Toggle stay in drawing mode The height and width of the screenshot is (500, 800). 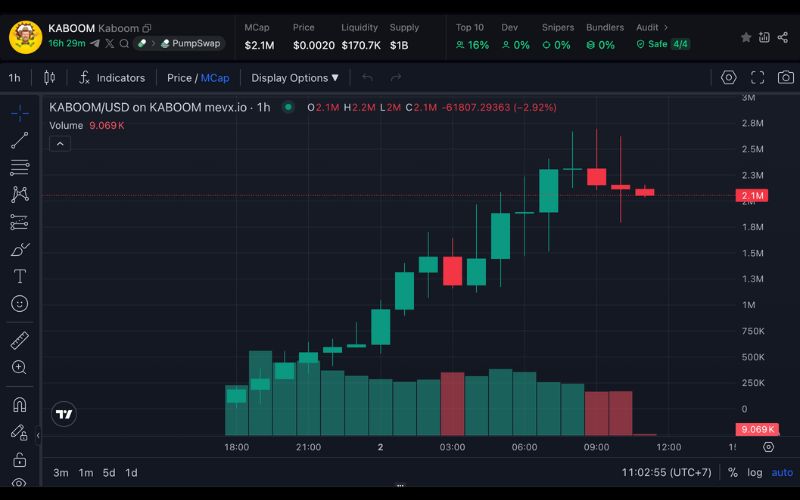(19, 433)
